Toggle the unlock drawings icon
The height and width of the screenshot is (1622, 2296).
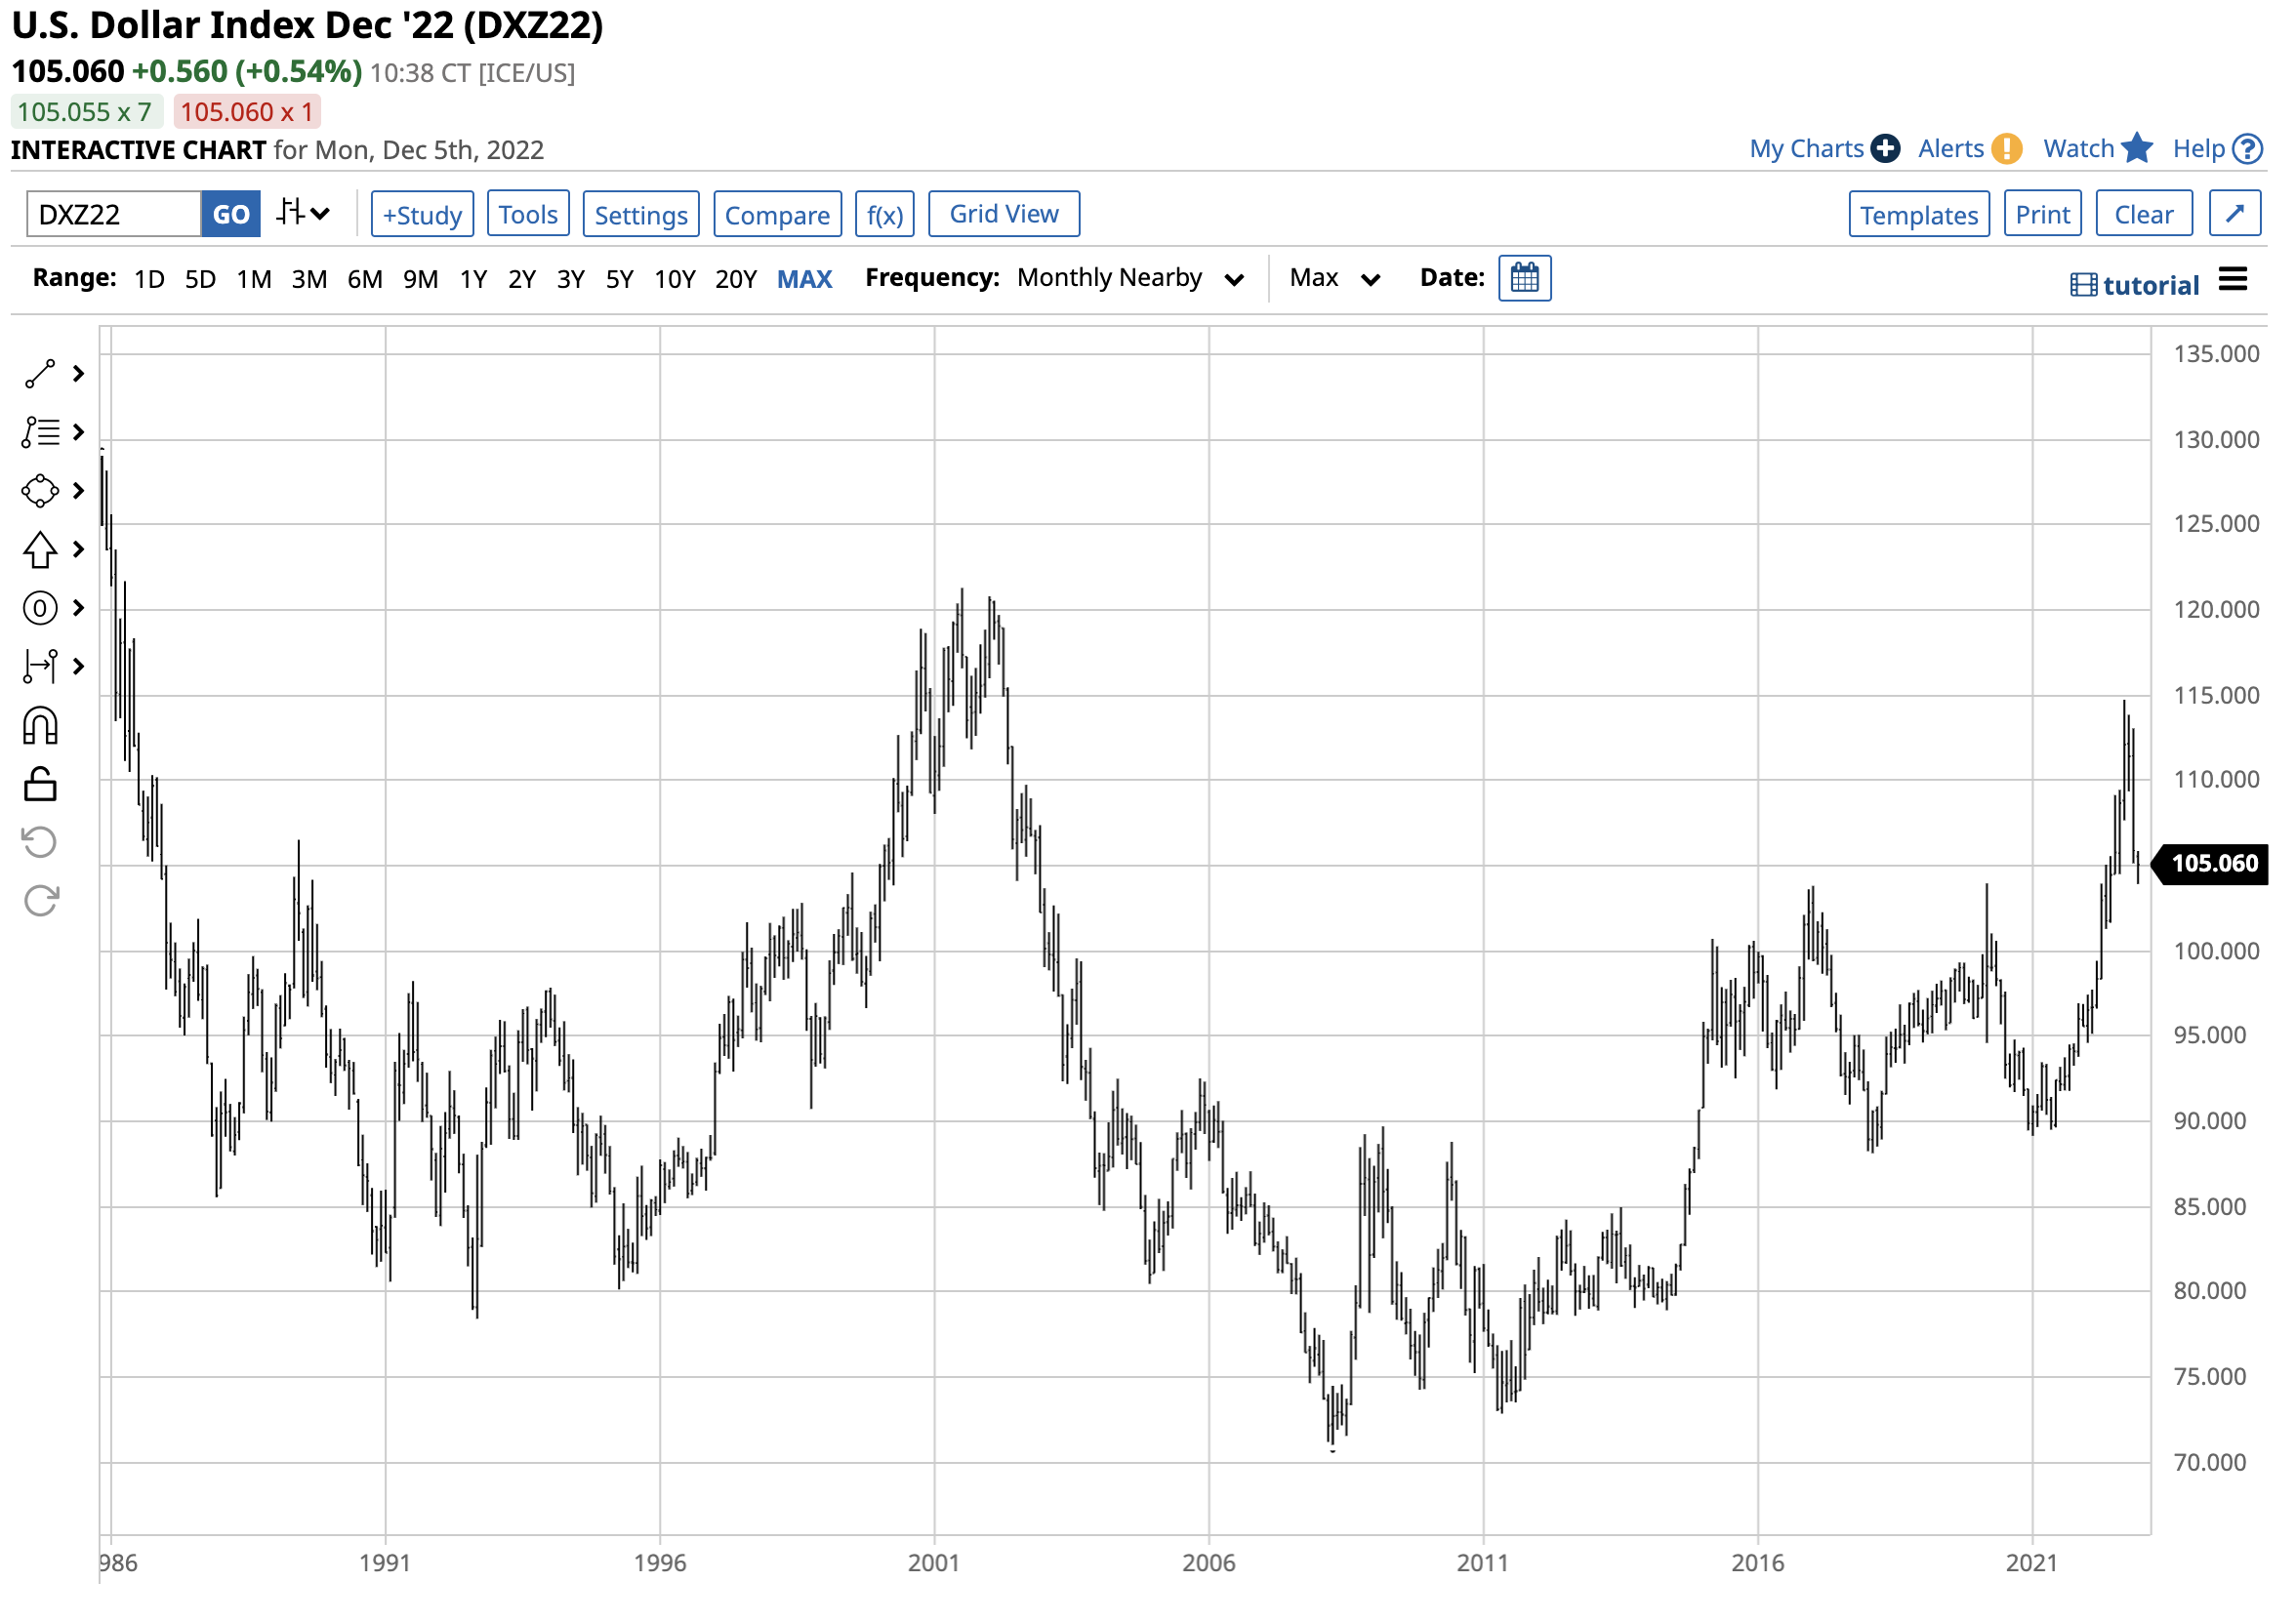(x=40, y=898)
